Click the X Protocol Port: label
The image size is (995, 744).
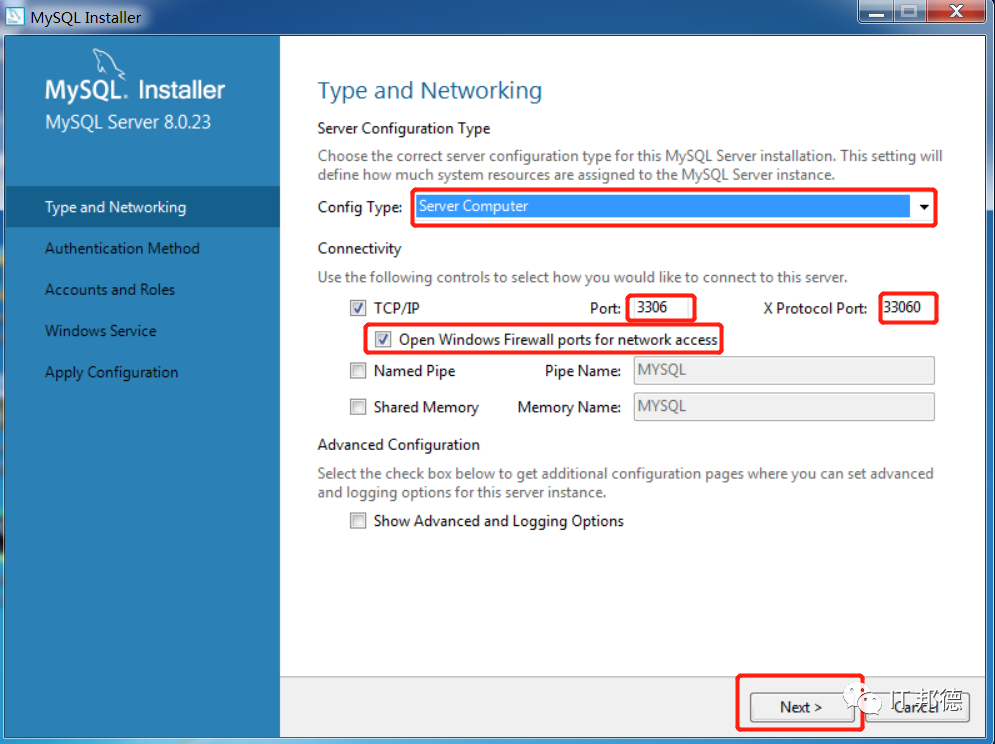click(x=815, y=309)
